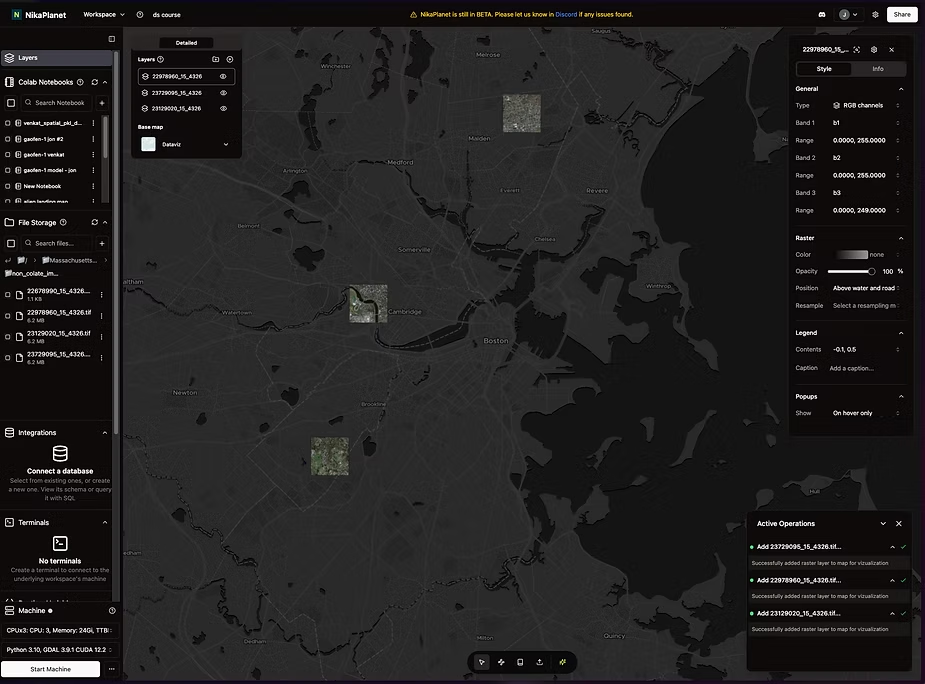Screen dimensions: 925x684
Task: Click the Share button
Action: (x=902, y=15)
